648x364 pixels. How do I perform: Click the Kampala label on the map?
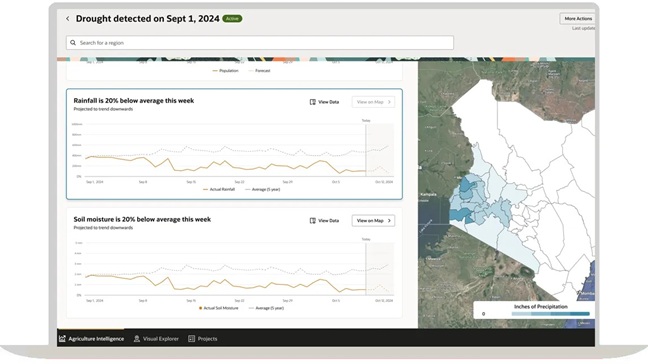click(x=428, y=194)
